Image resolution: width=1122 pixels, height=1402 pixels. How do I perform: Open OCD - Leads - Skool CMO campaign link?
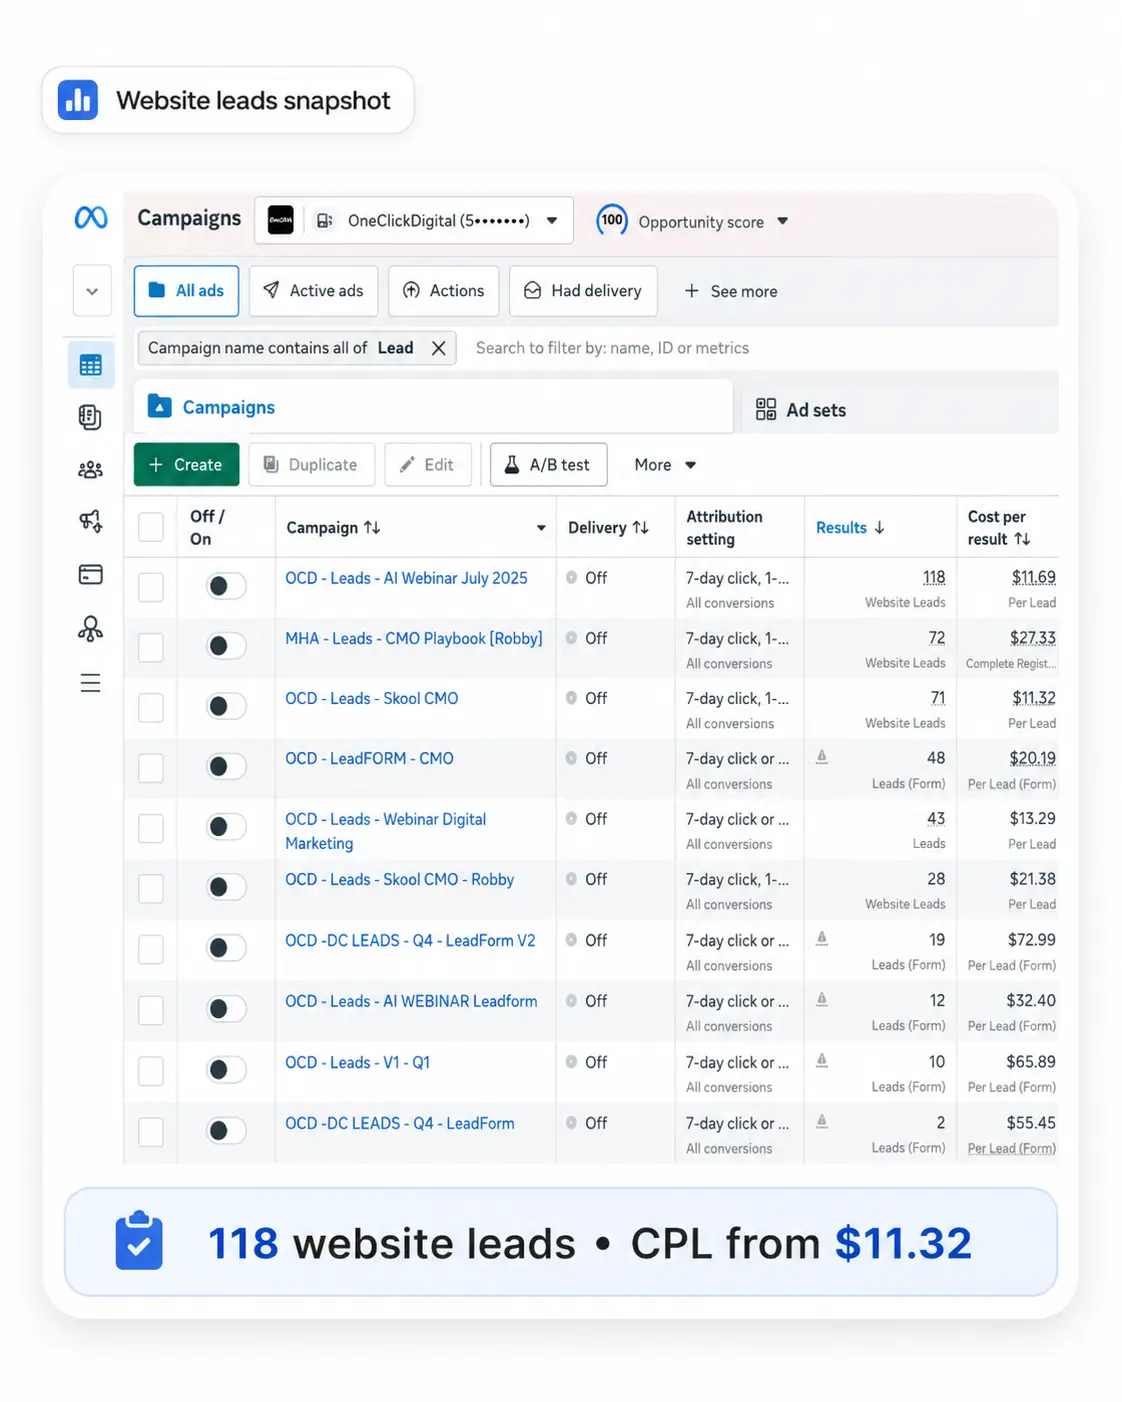click(x=372, y=698)
